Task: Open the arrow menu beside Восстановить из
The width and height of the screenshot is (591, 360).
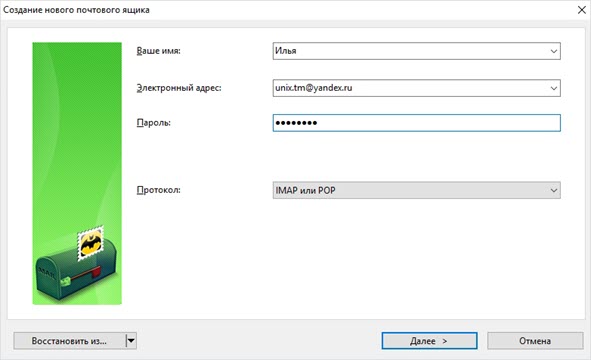Action: click(131, 341)
